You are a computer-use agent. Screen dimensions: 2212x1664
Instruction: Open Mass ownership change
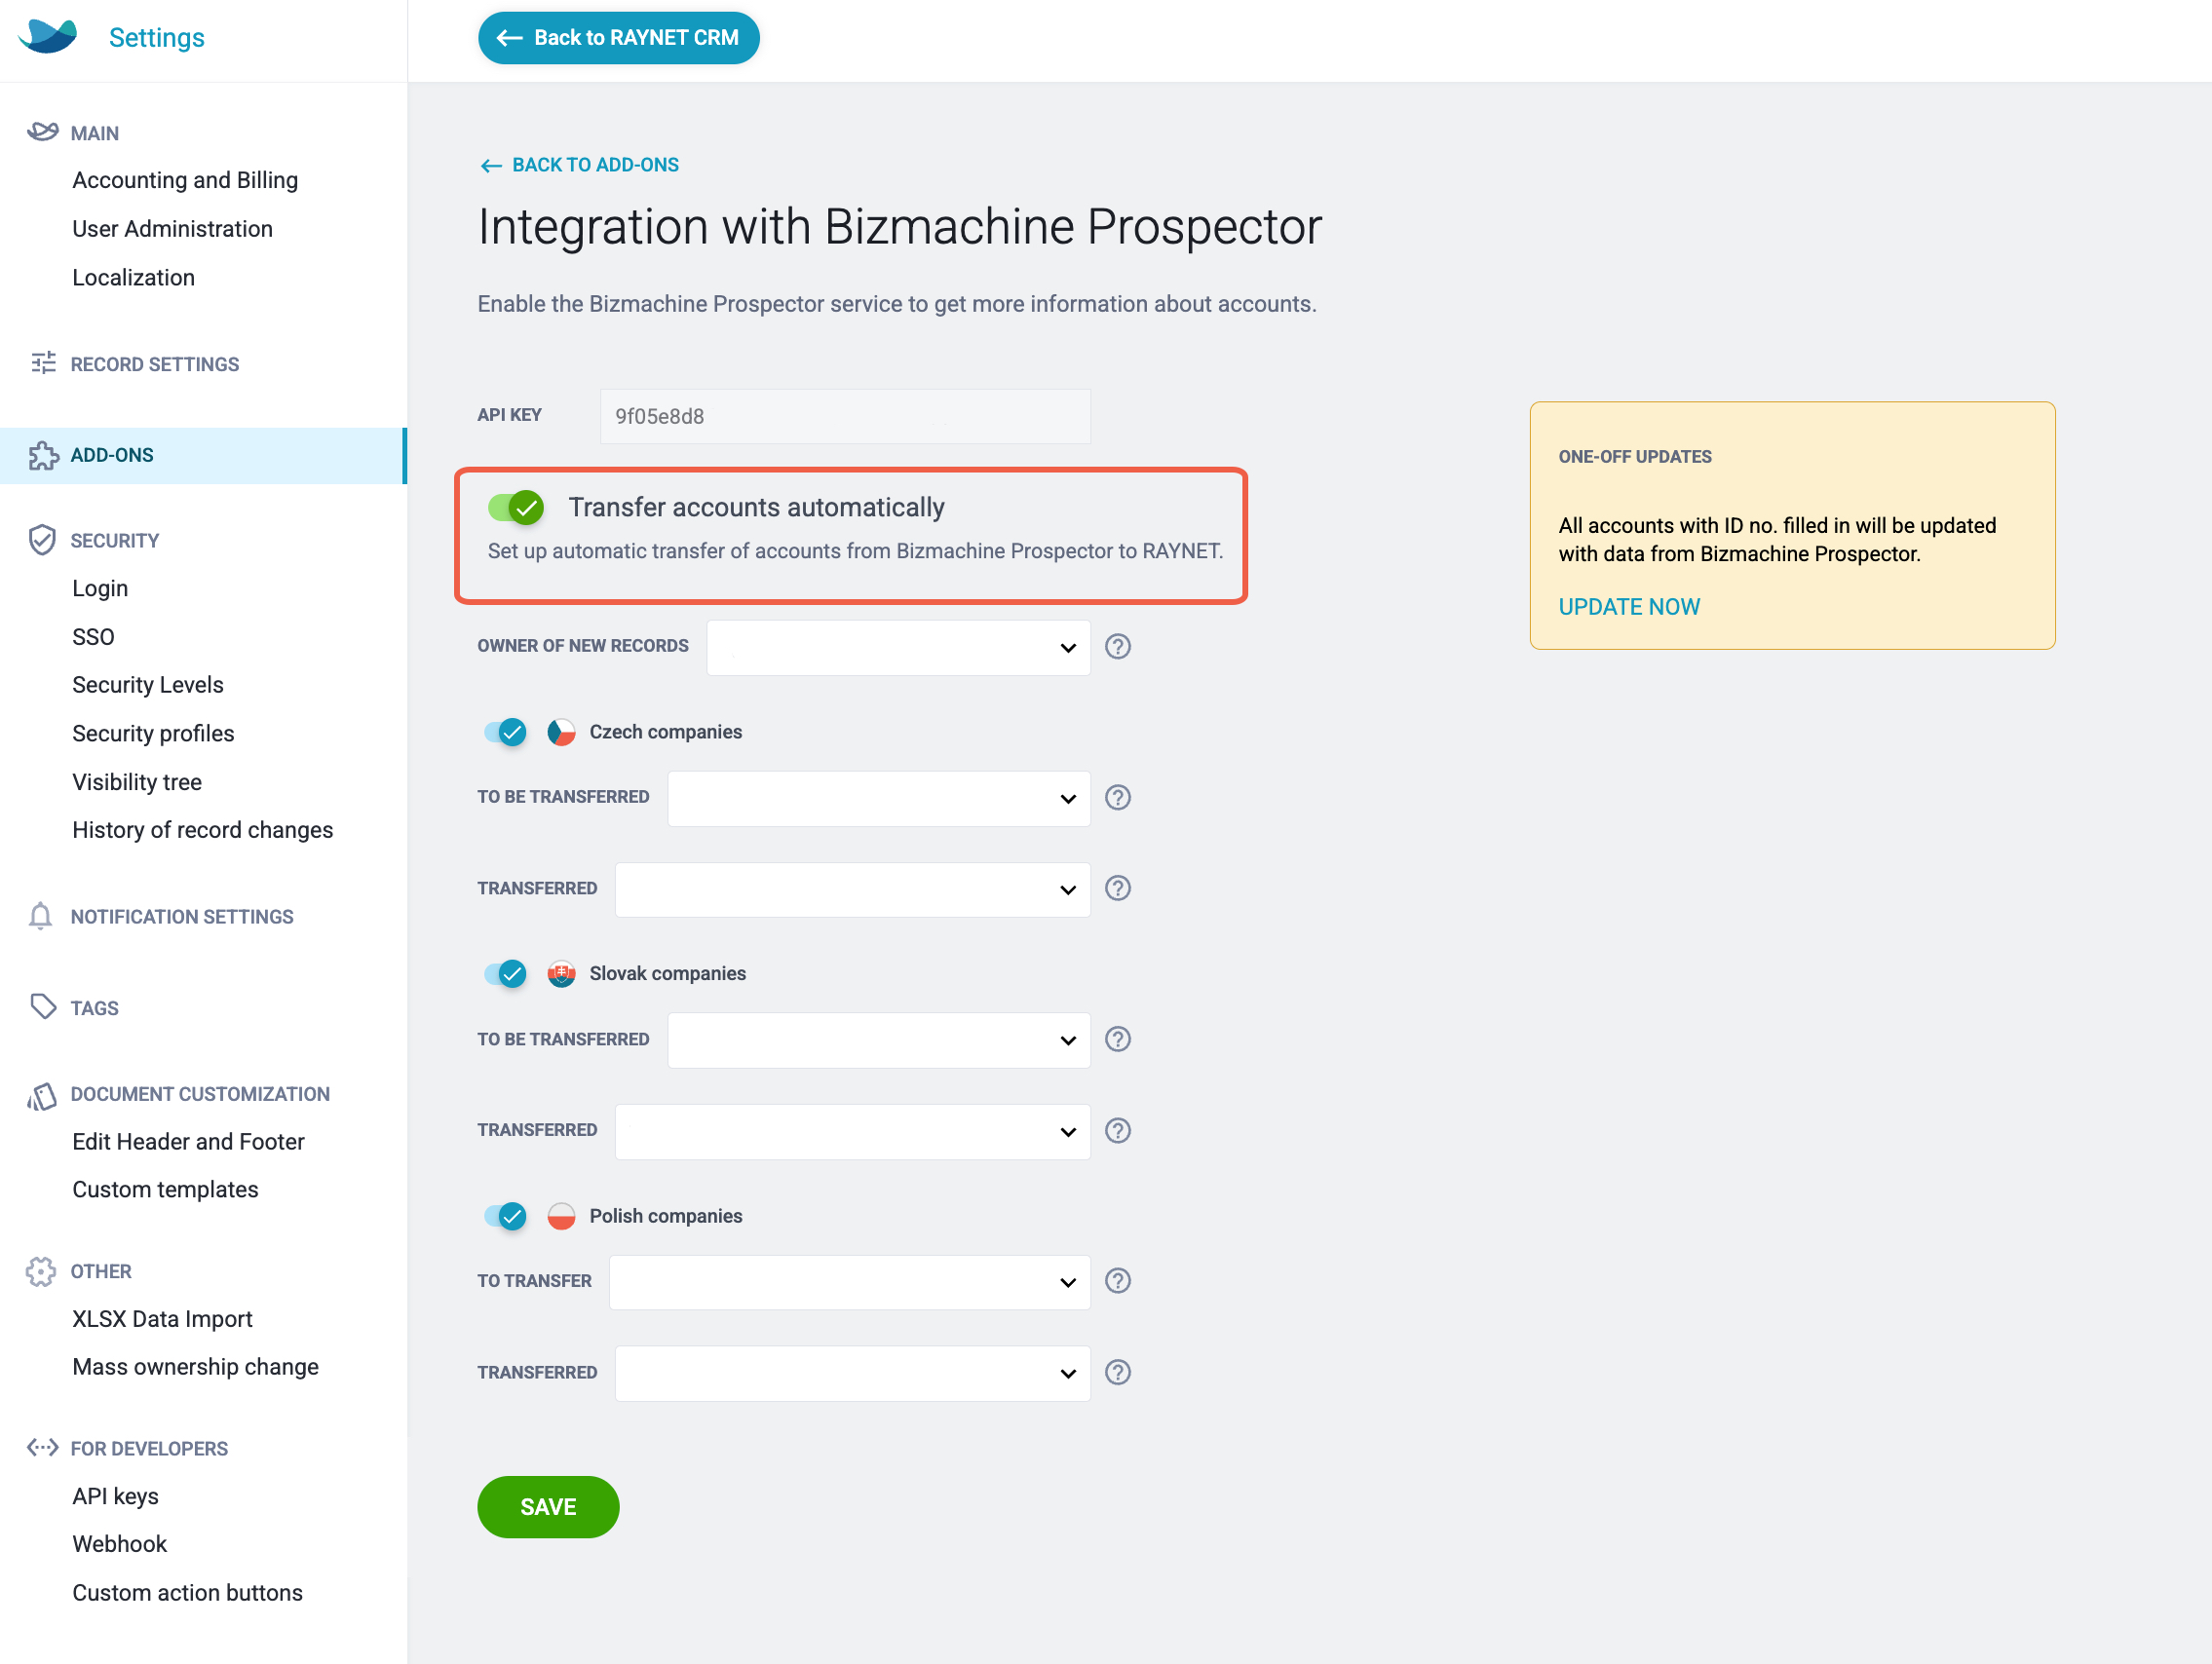[195, 1367]
